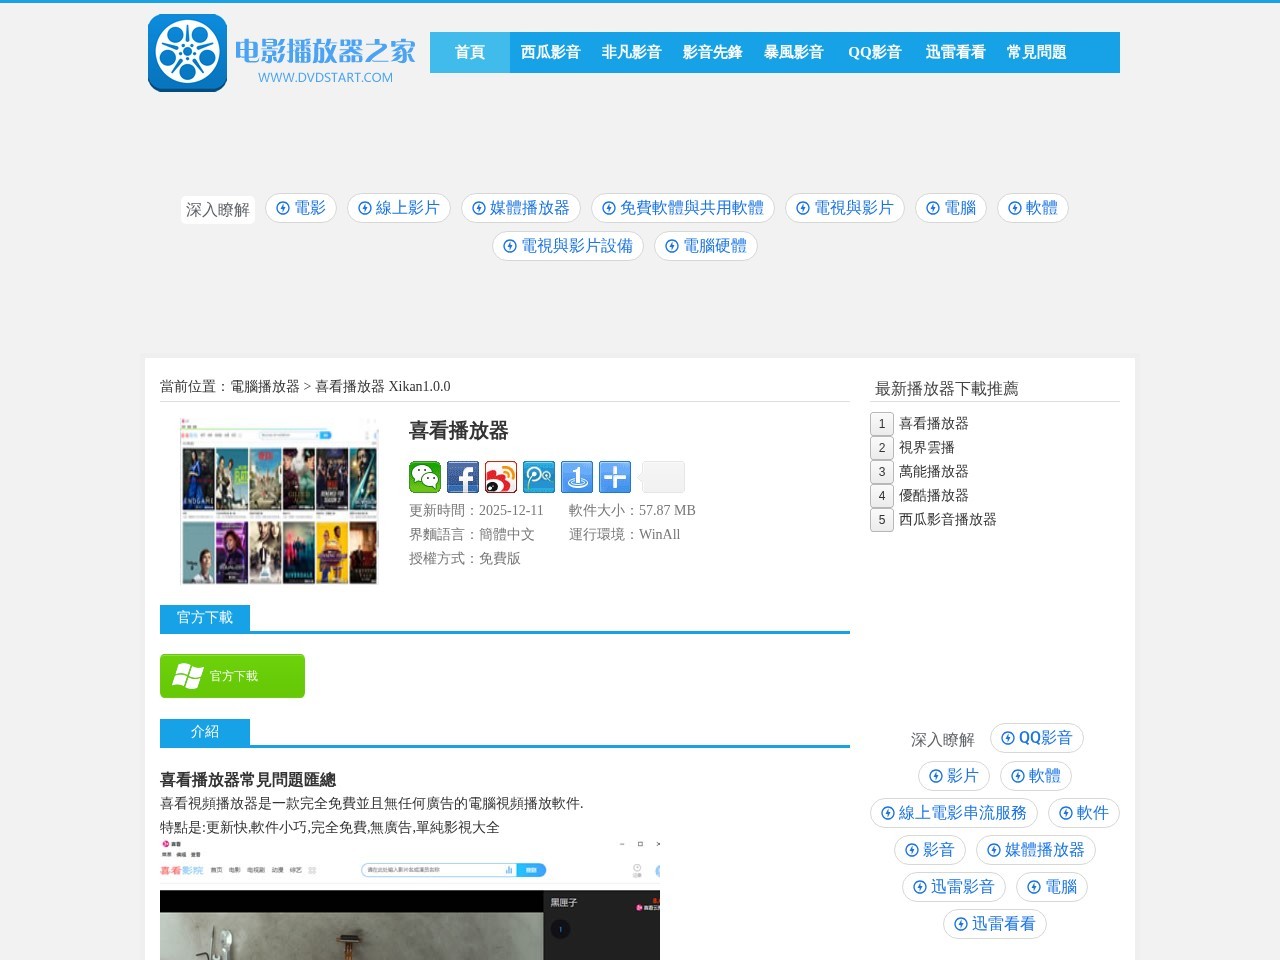The width and height of the screenshot is (1280, 960).
Task: Share via the WeChat icon
Action: tap(426, 477)
